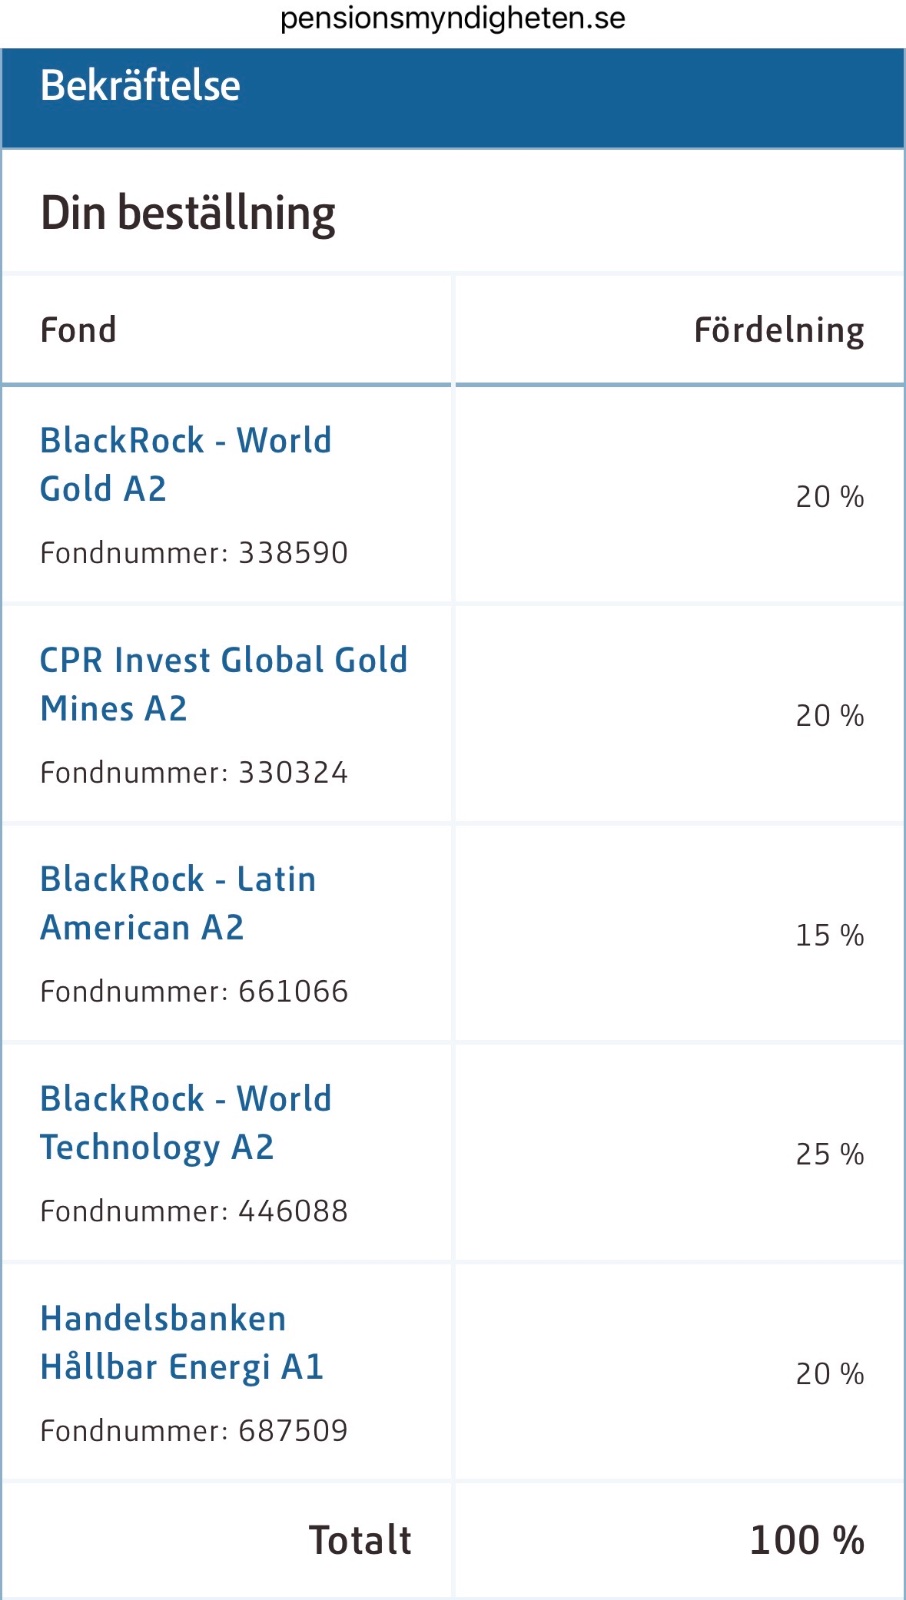
Task: Click Fondnummer: 661066 text
Action: 194,991
